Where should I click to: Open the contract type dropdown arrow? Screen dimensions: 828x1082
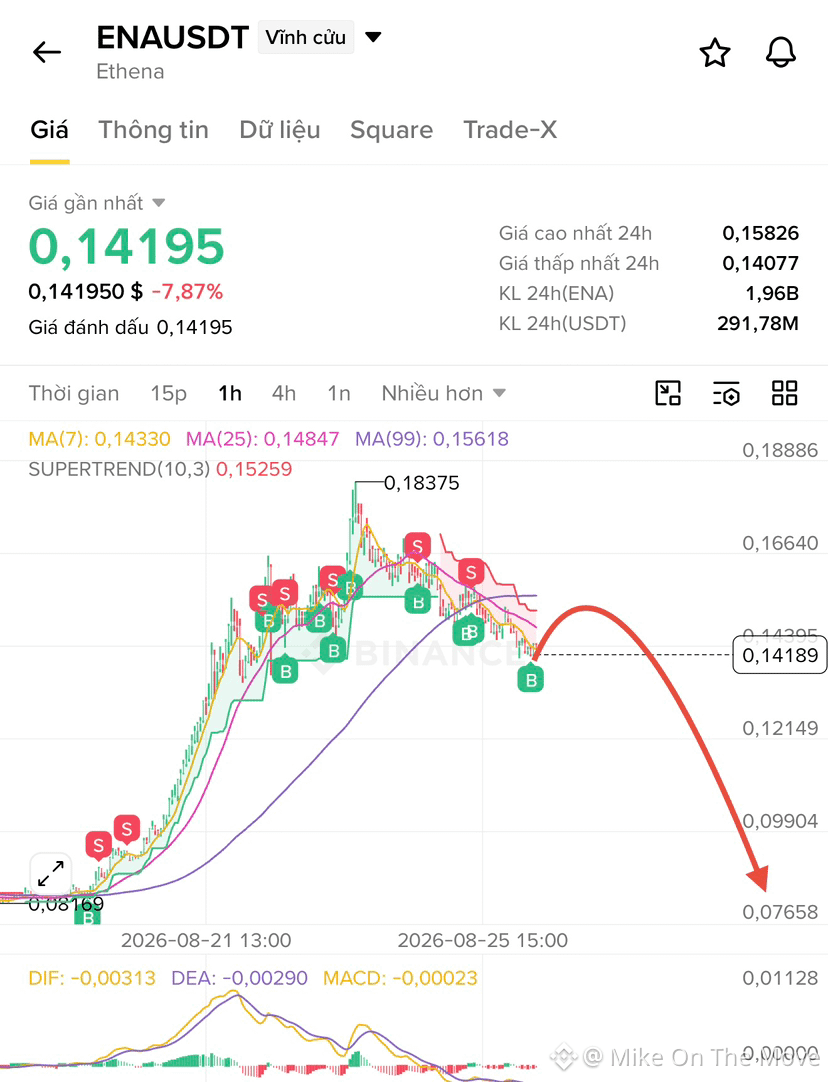point(373,37)
